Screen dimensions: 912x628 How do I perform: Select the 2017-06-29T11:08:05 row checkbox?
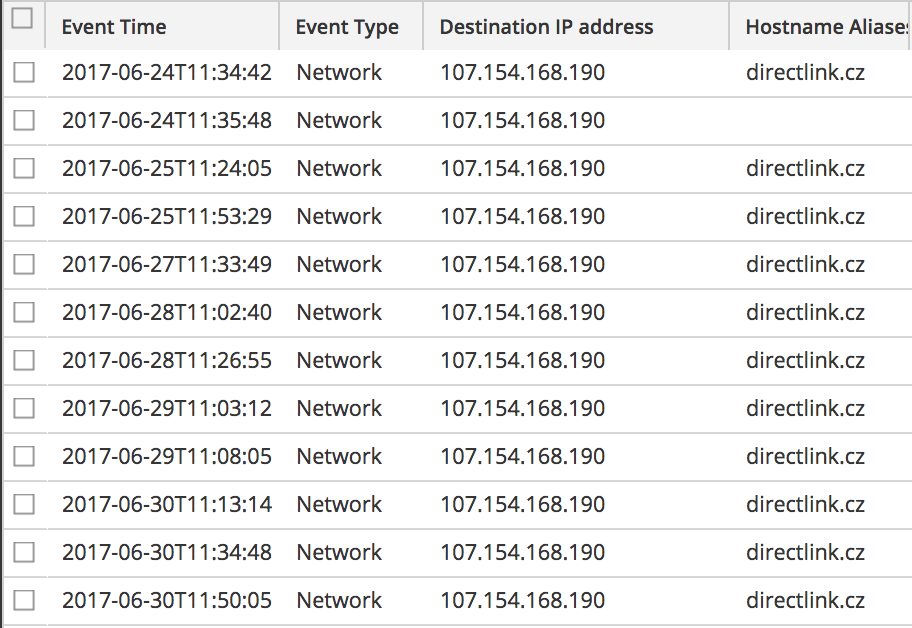[x=24, y=456]
